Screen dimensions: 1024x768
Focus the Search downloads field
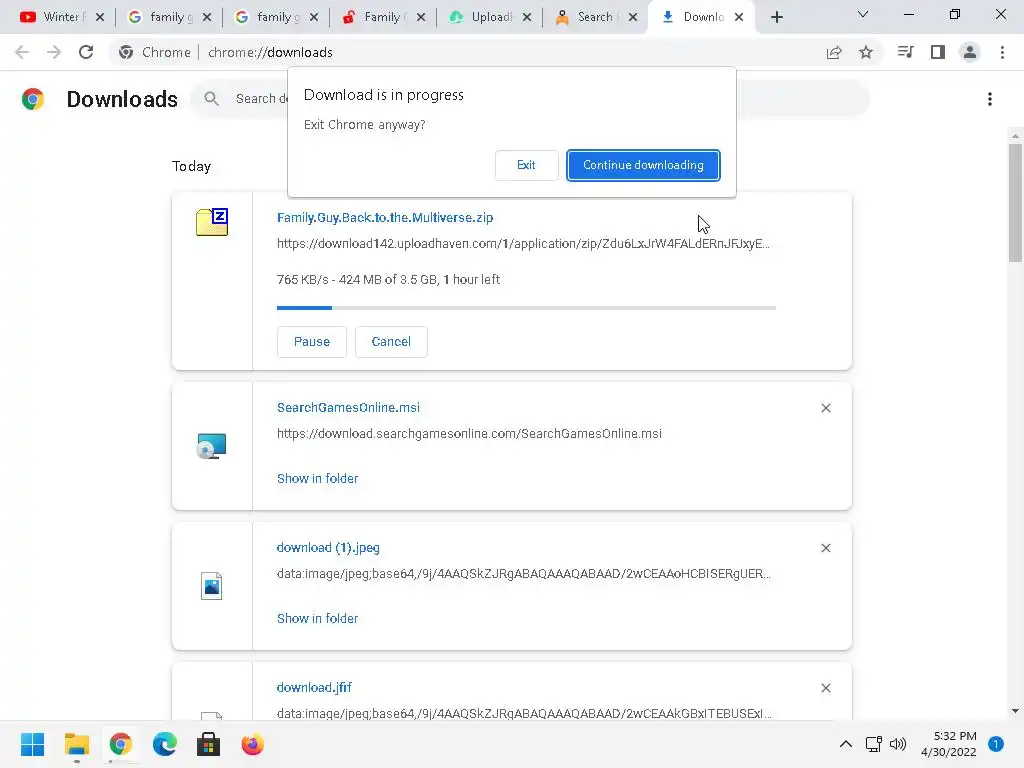[530, 99]
